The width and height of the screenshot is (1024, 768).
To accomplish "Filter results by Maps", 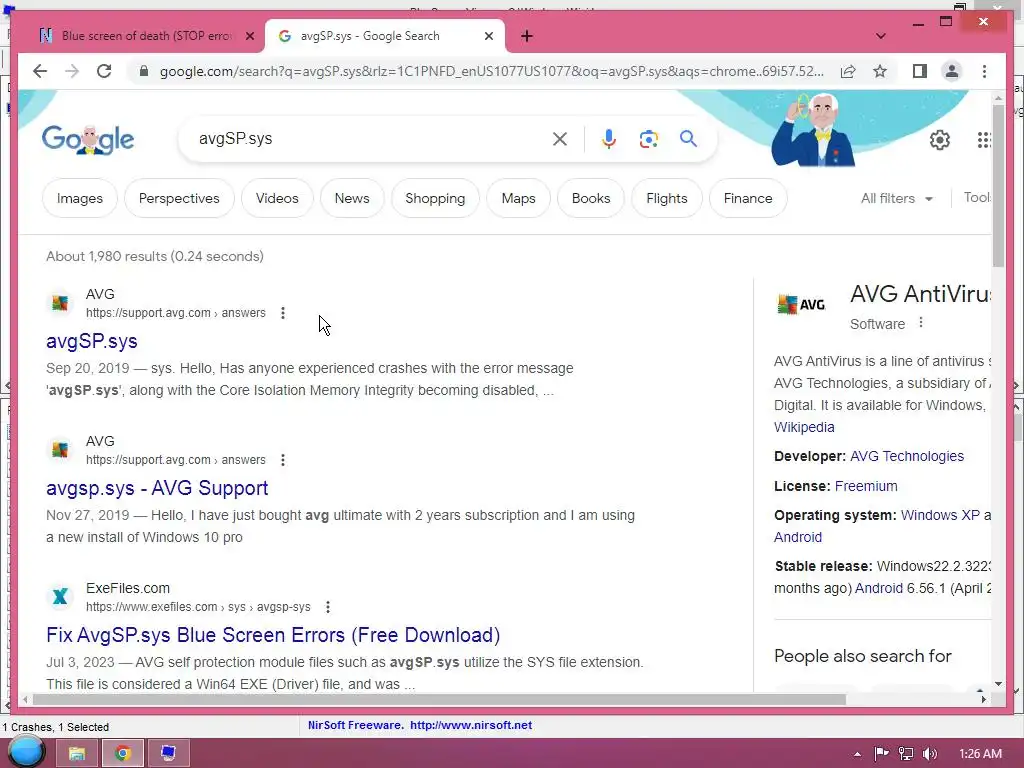I will point(519,198).
